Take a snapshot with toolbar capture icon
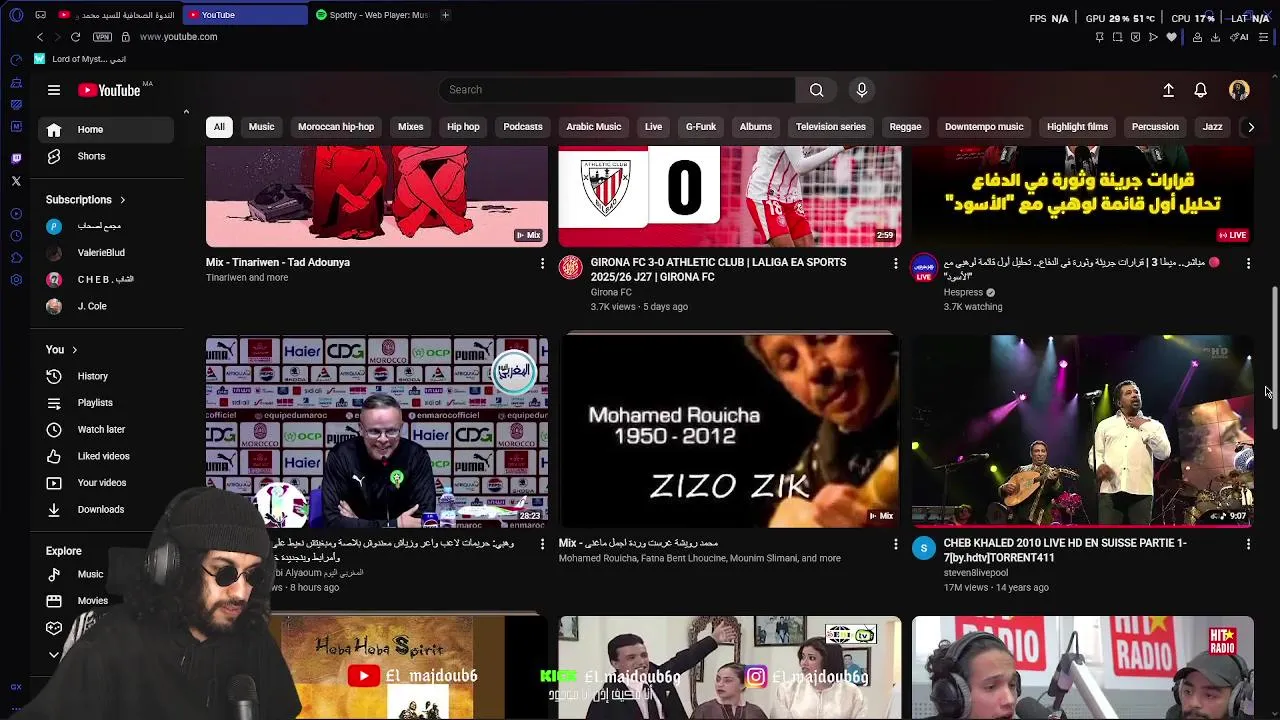The image size is (1280, 720). [1117, 37]
